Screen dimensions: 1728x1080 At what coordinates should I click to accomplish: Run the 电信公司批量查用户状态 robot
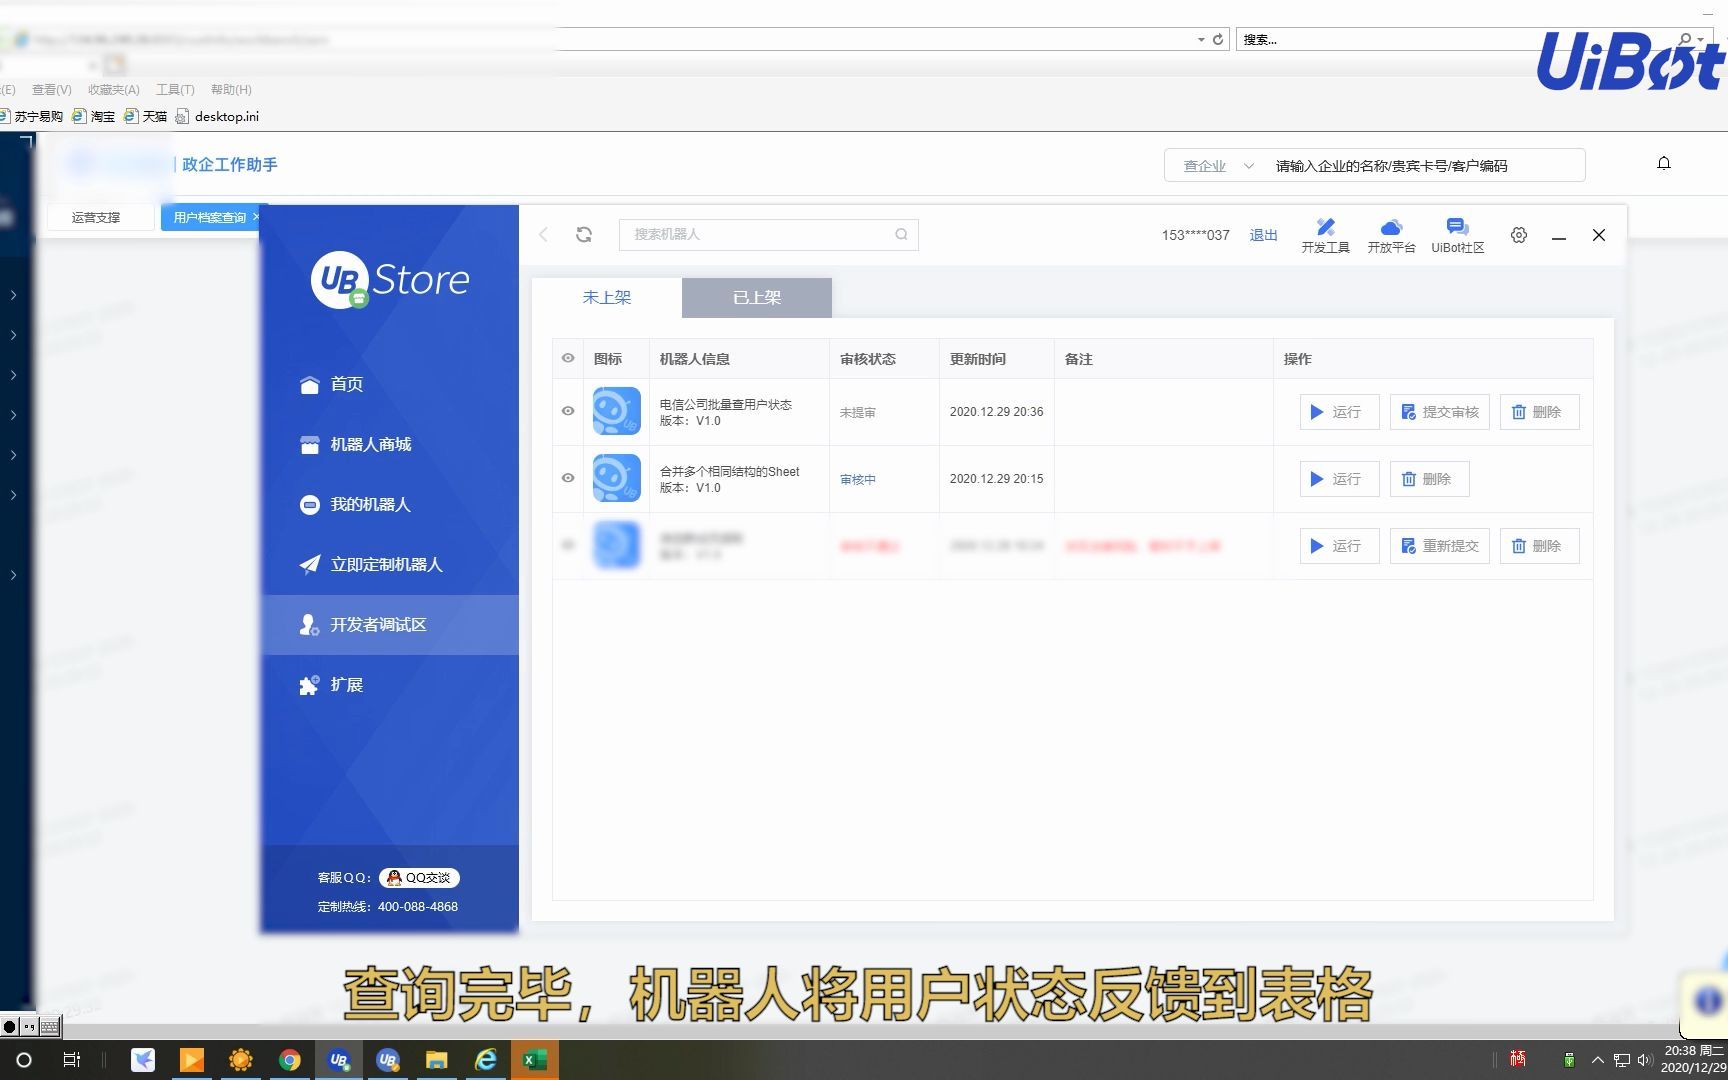coord(1339,412)
